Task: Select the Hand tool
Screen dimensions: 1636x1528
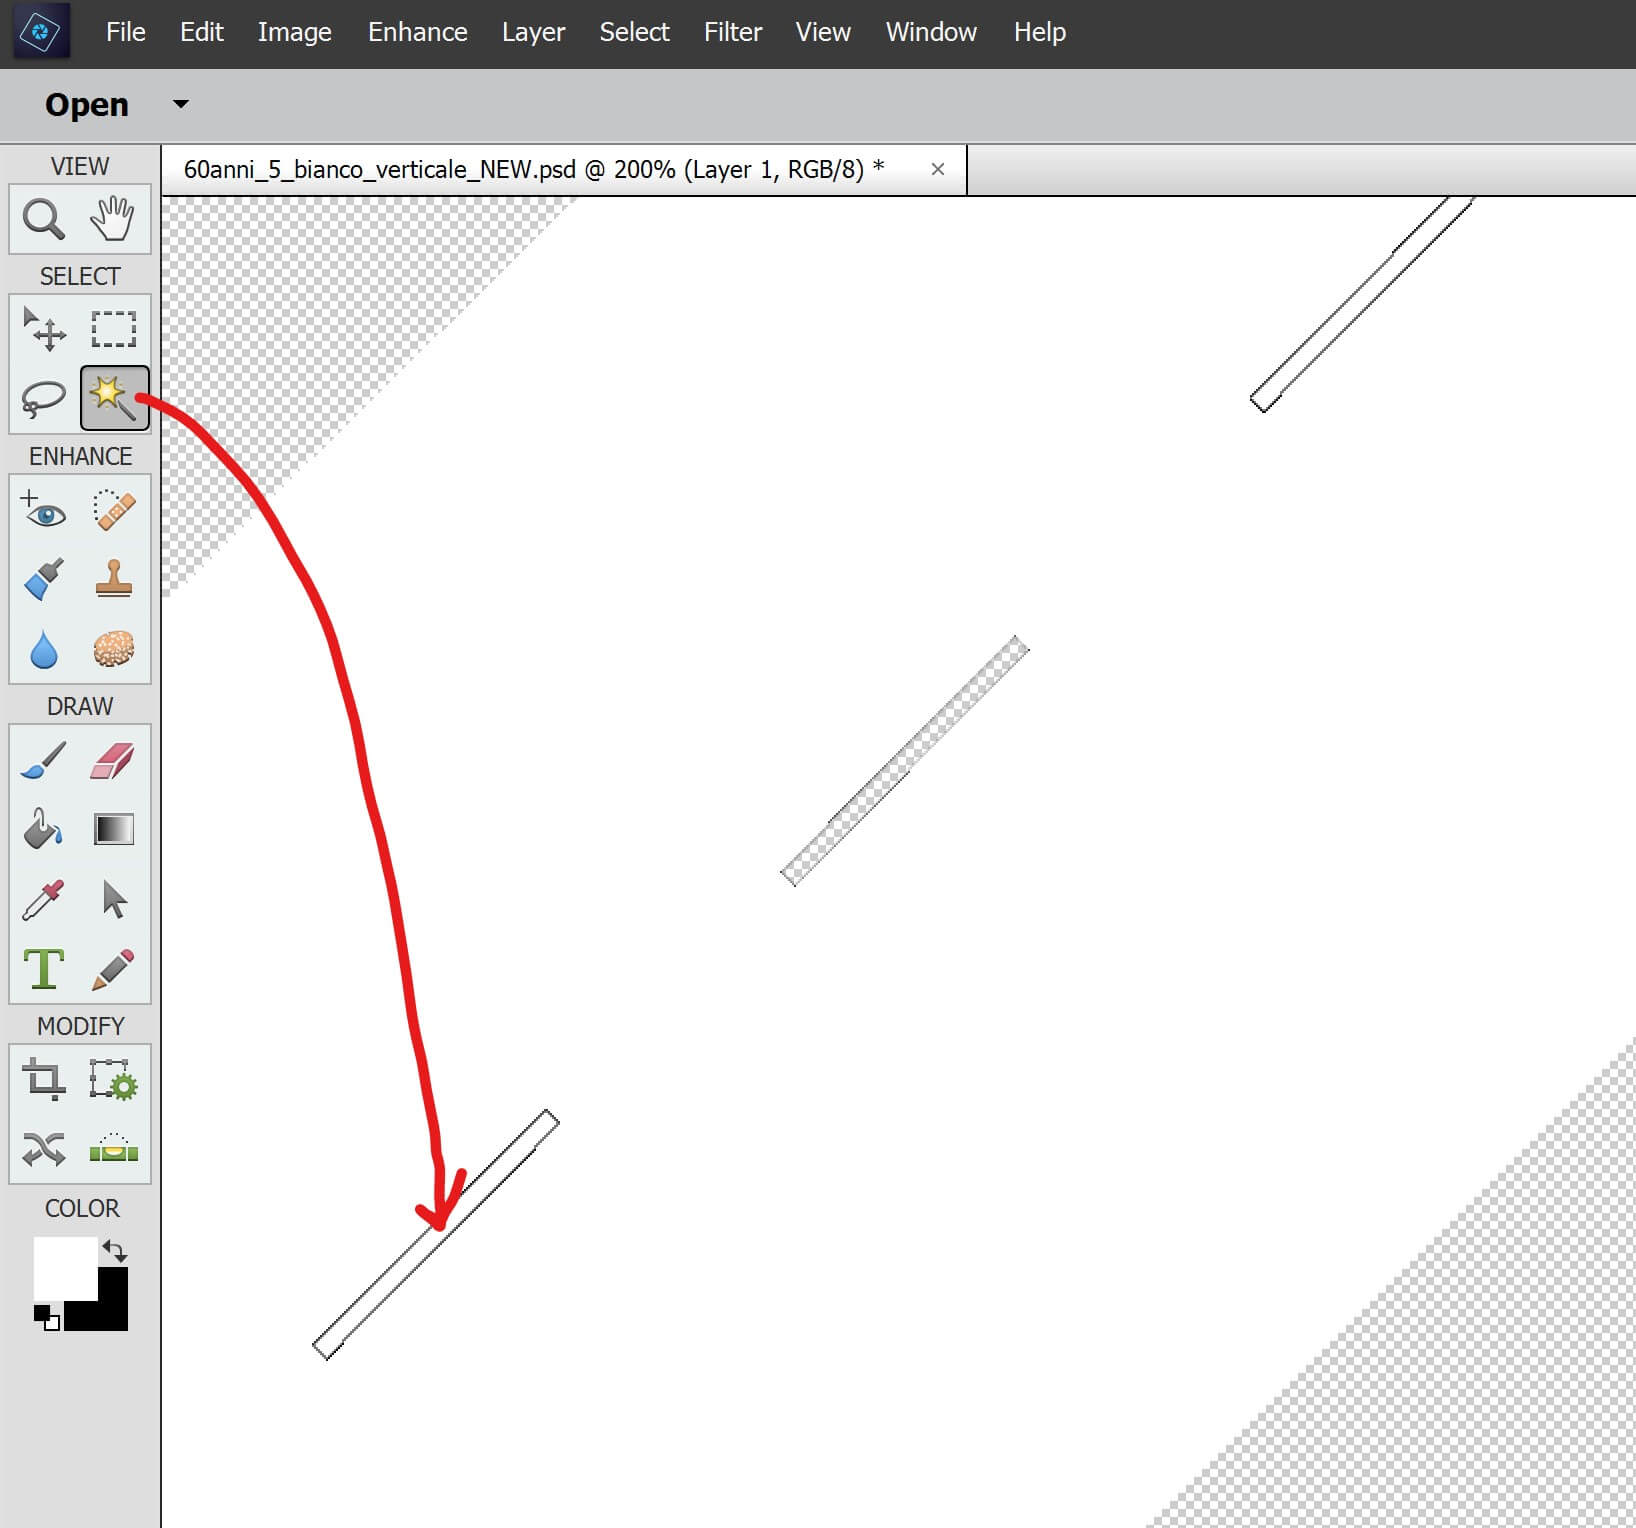Action: pyautogui.click(x=113, y=219)
